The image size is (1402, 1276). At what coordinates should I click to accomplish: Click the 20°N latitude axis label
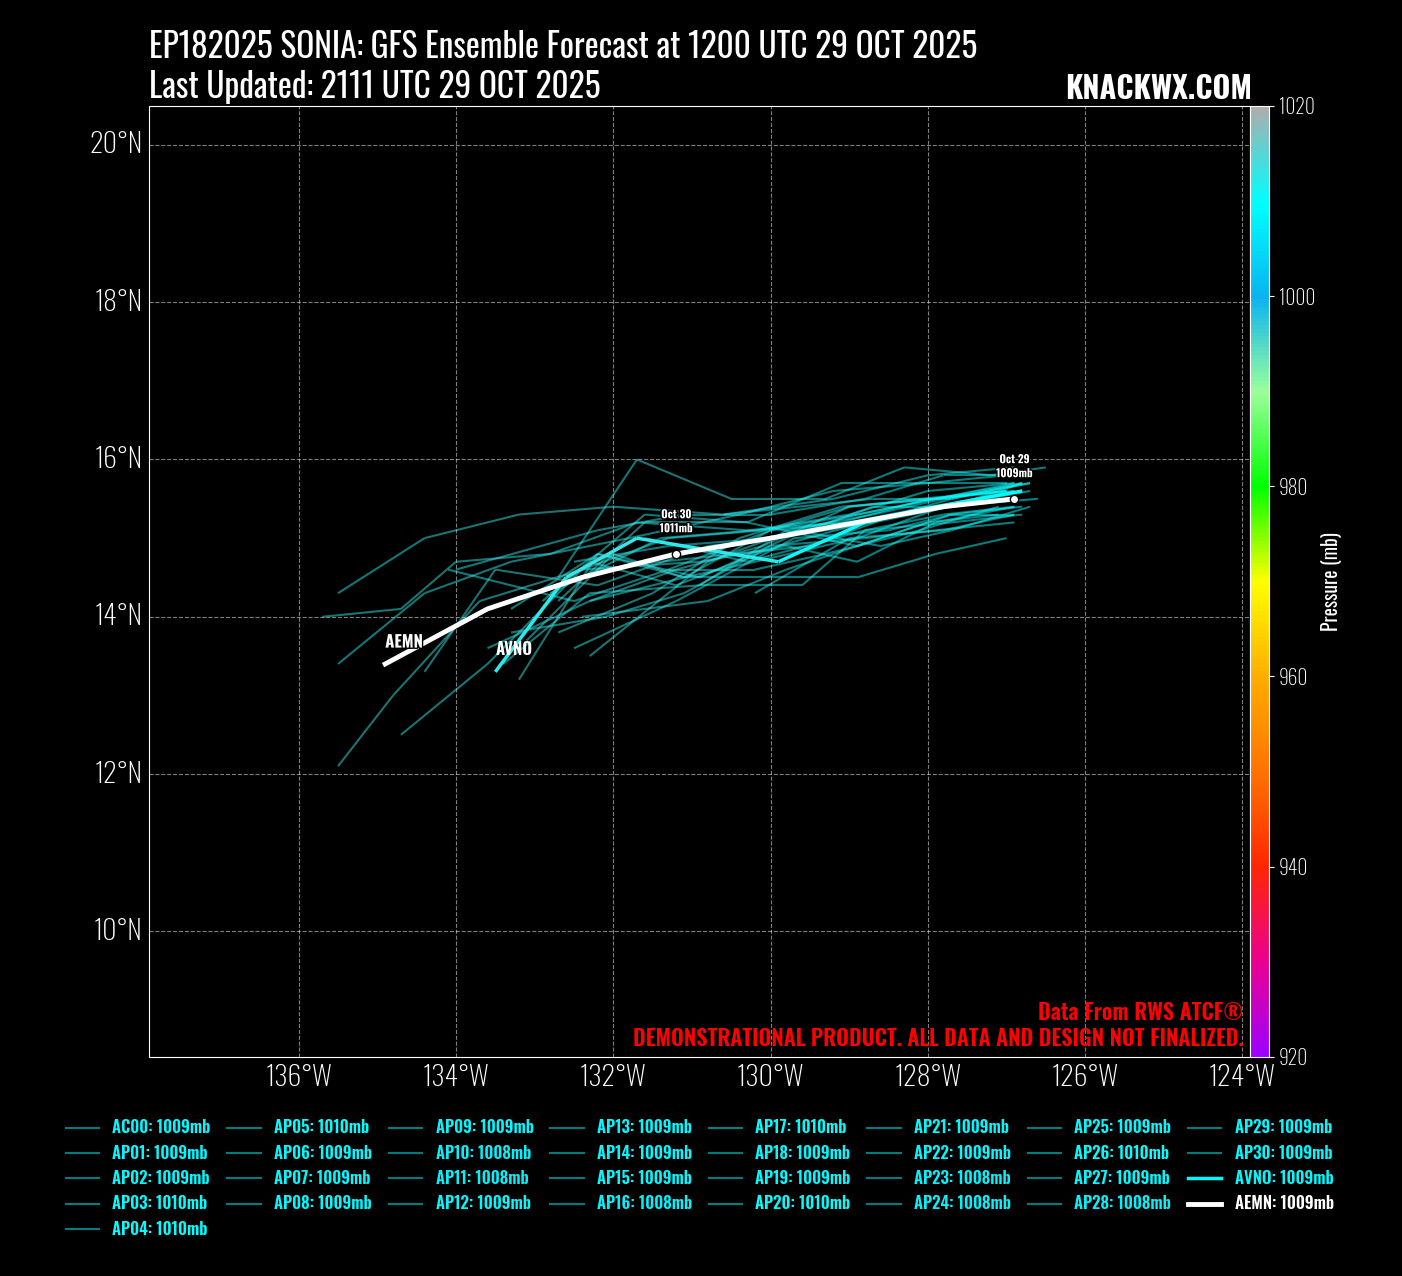116,144
